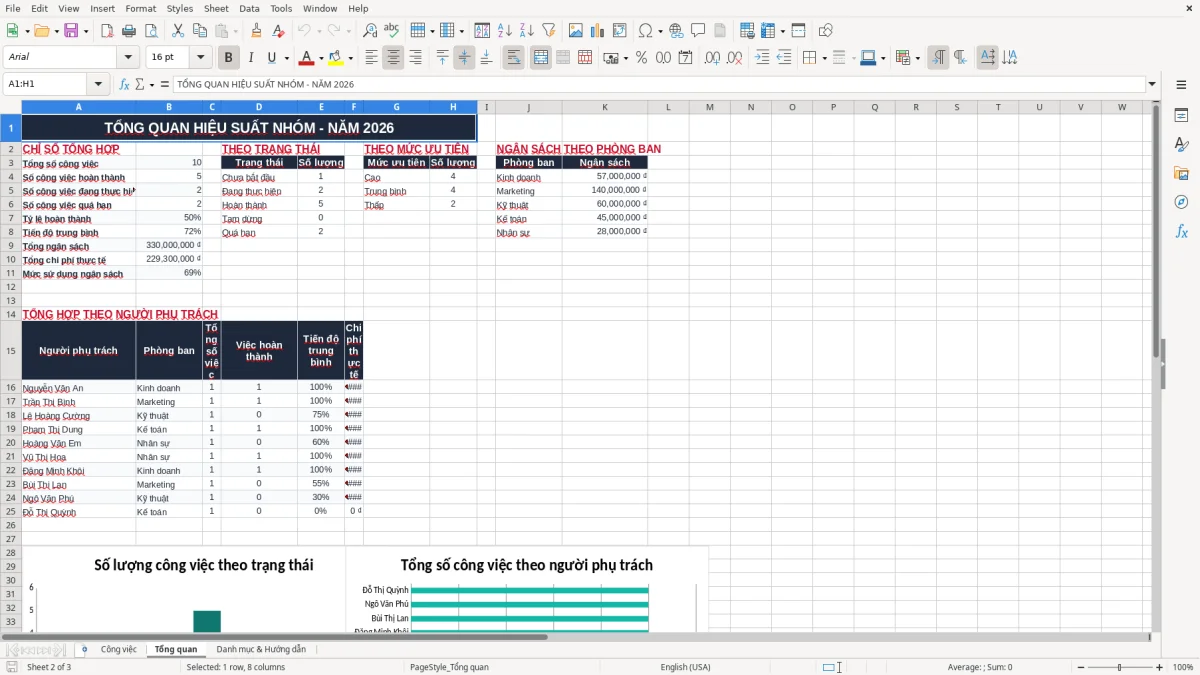Toggle the AutoFilter funnel icon
Screen dimensions: 1200x675
pyautogui.click(x=548, y=31)
